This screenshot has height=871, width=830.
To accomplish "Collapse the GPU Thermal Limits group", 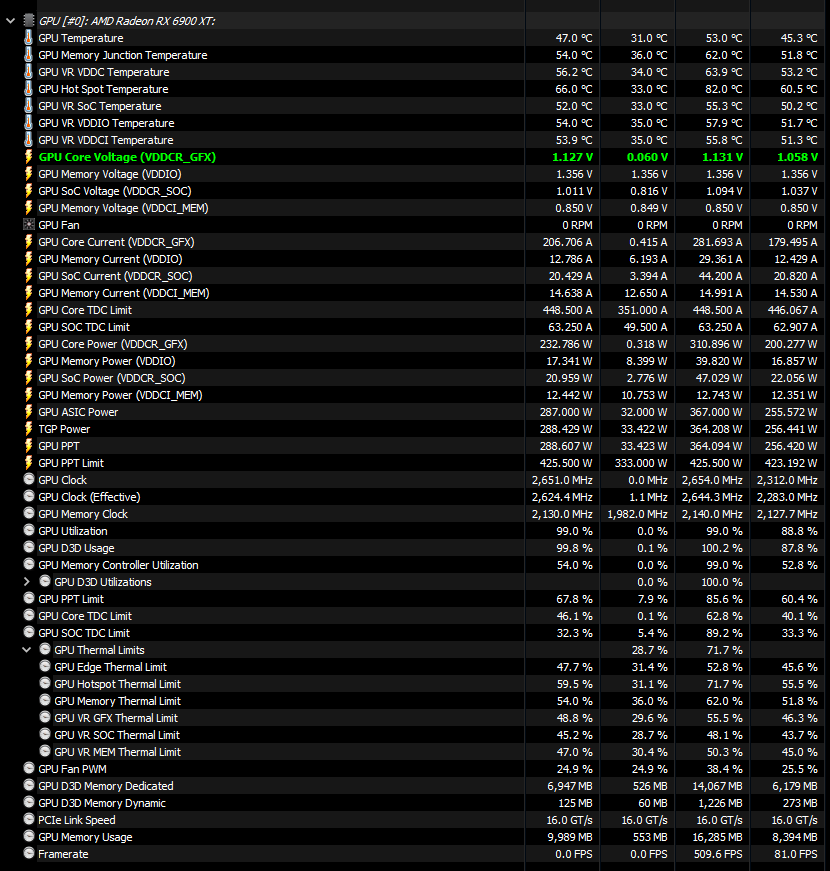I will click(26, 650).
